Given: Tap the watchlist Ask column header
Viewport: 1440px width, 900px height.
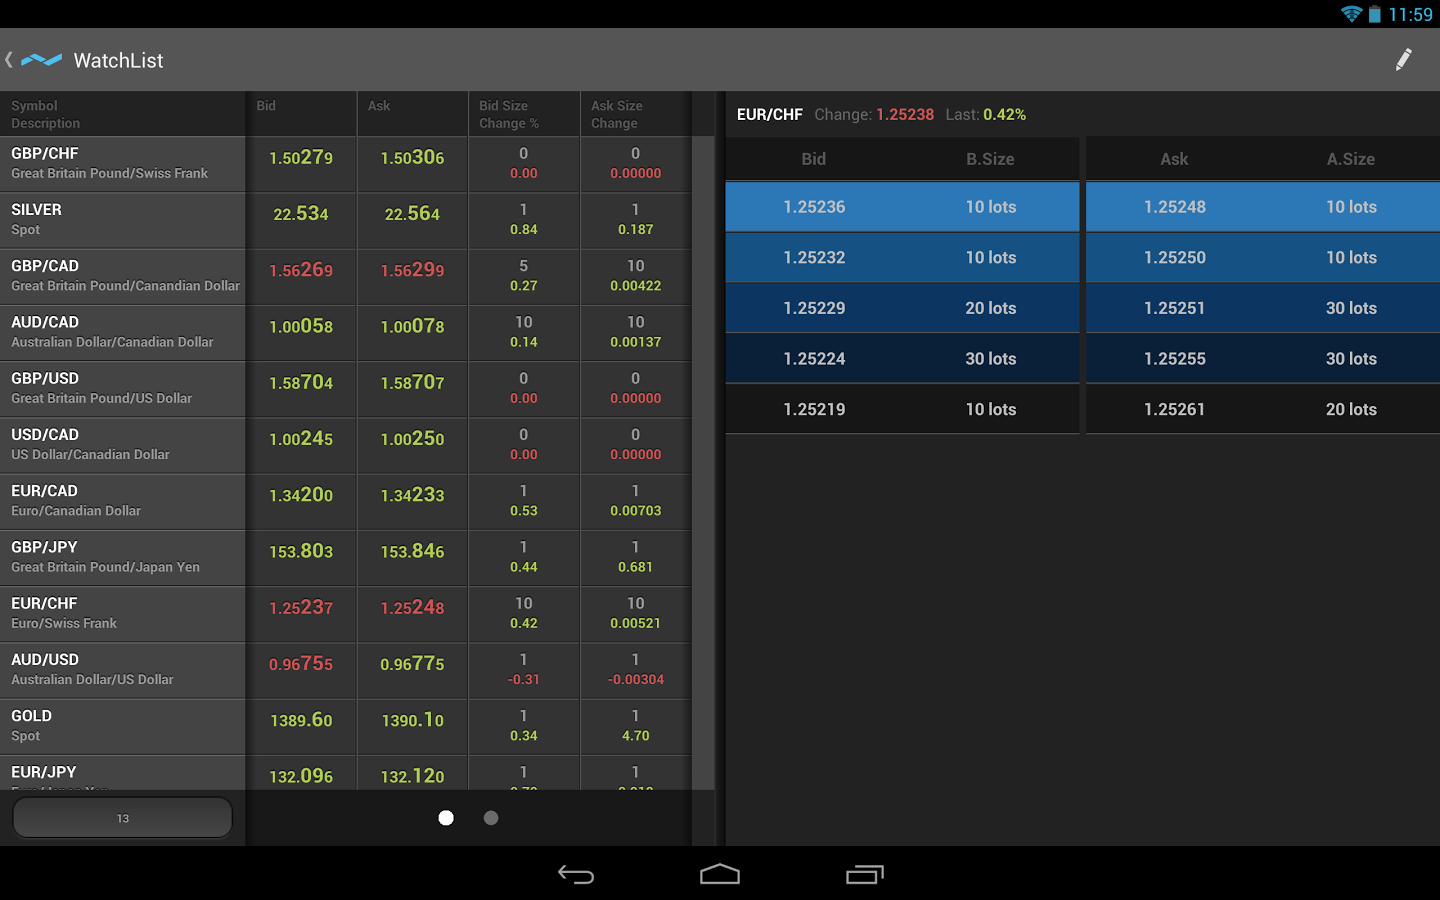Looking at the screenshot, I should [412, 114].
